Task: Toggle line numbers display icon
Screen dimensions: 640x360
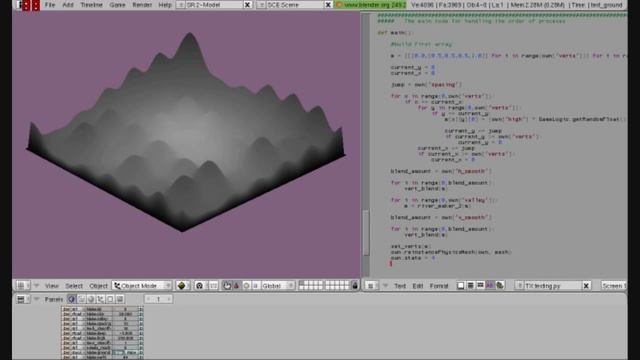Action: (x=471, y=286)
